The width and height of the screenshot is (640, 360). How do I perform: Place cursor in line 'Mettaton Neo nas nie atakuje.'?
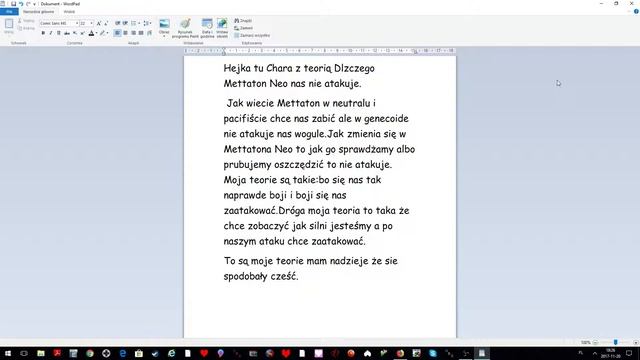pos(292,84)
